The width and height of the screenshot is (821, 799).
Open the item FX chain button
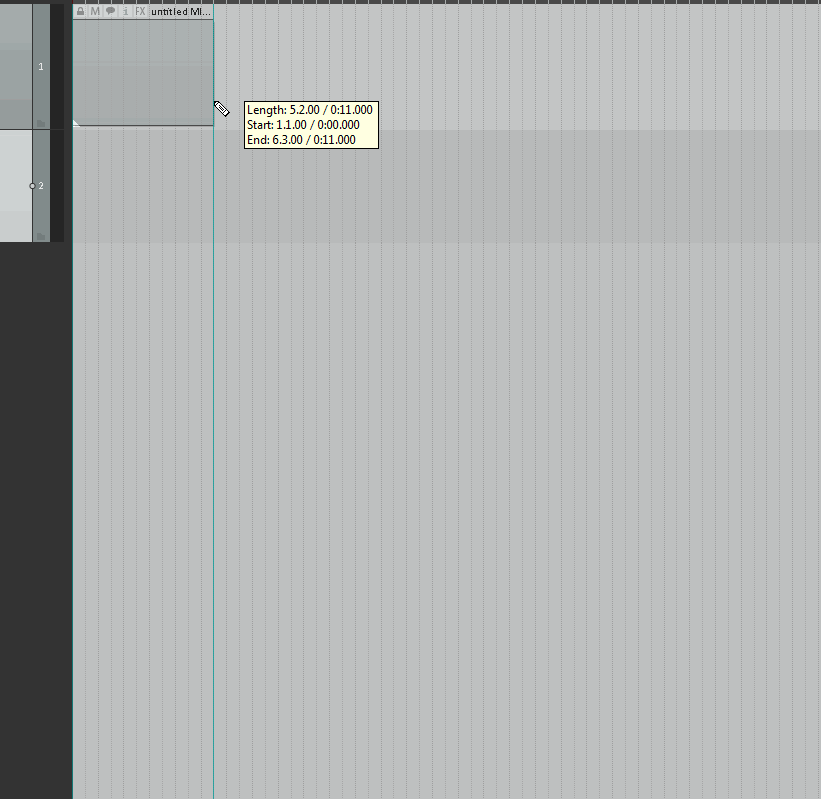(140, 11)
